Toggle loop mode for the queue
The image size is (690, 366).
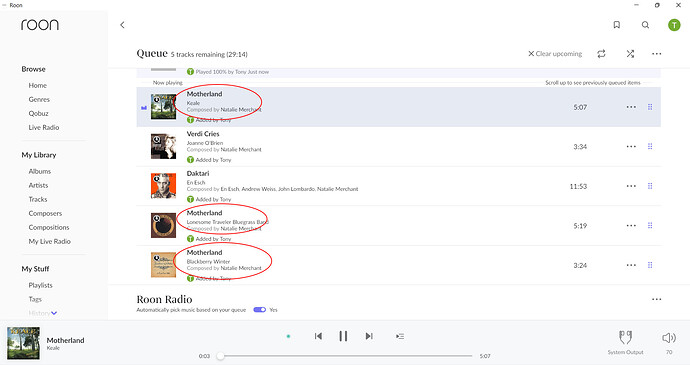coord(601,54)
